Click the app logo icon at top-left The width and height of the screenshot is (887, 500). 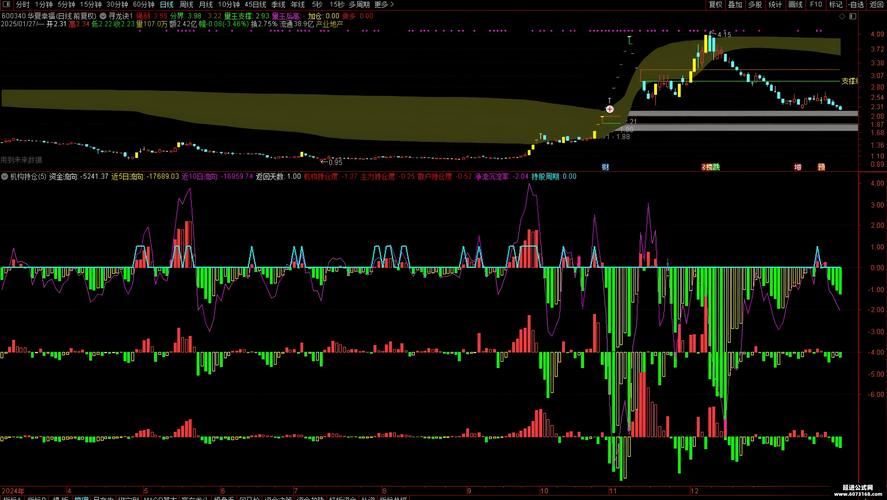(6, 4)
